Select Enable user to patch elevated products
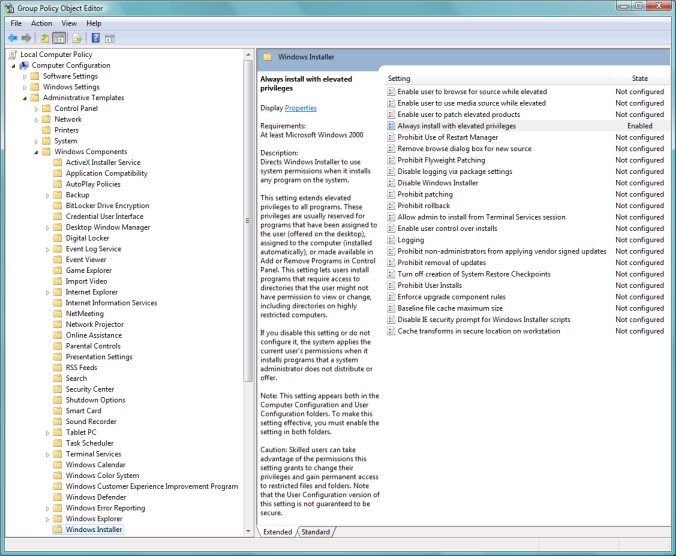 (459, 114)
